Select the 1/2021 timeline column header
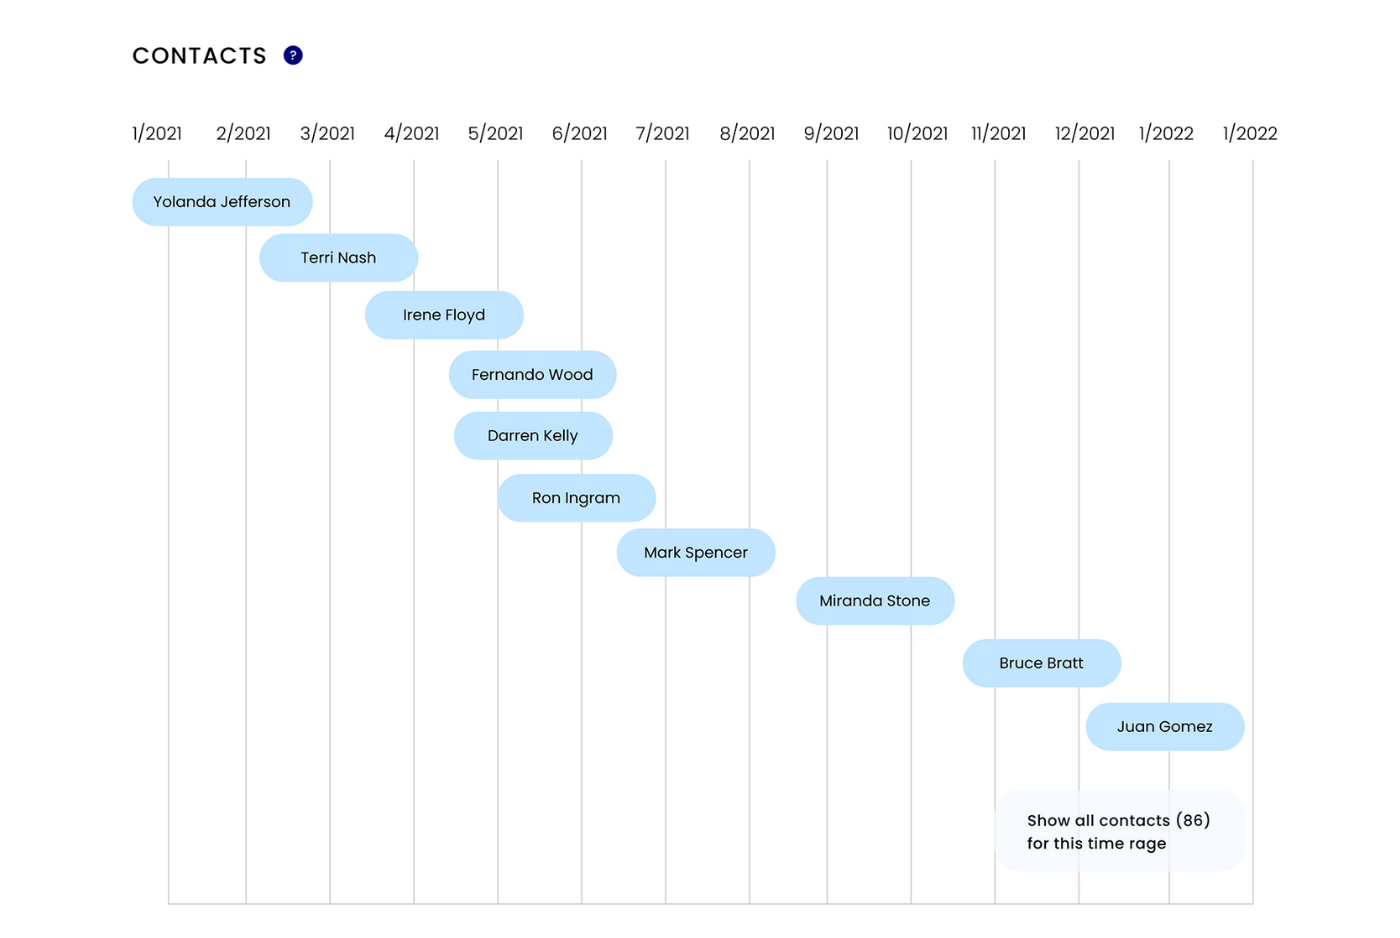The height and width of the screenshot is (938, 1400). pyautogui.click(x=157, y=133)
